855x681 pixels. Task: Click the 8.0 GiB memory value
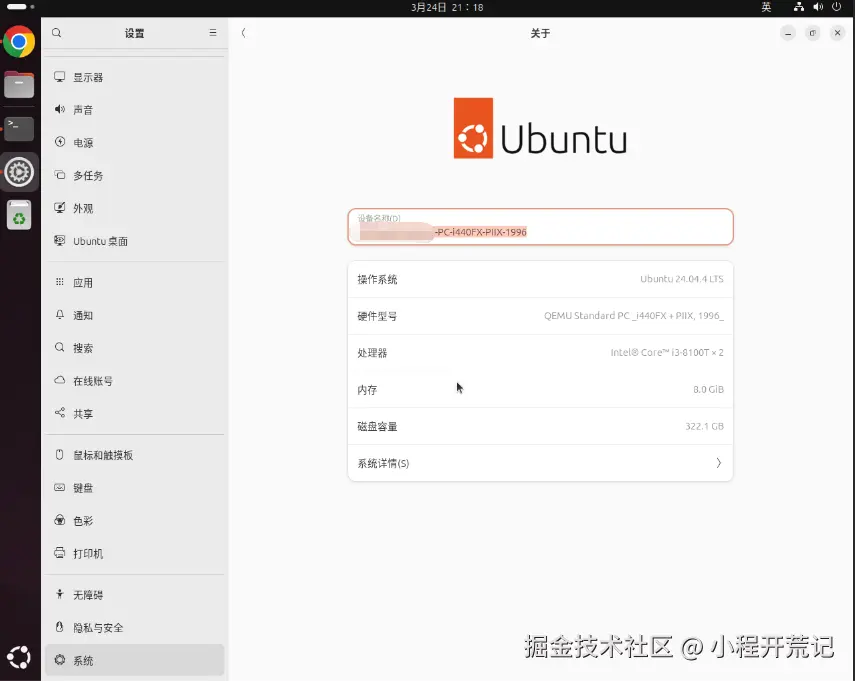[708, 389]
